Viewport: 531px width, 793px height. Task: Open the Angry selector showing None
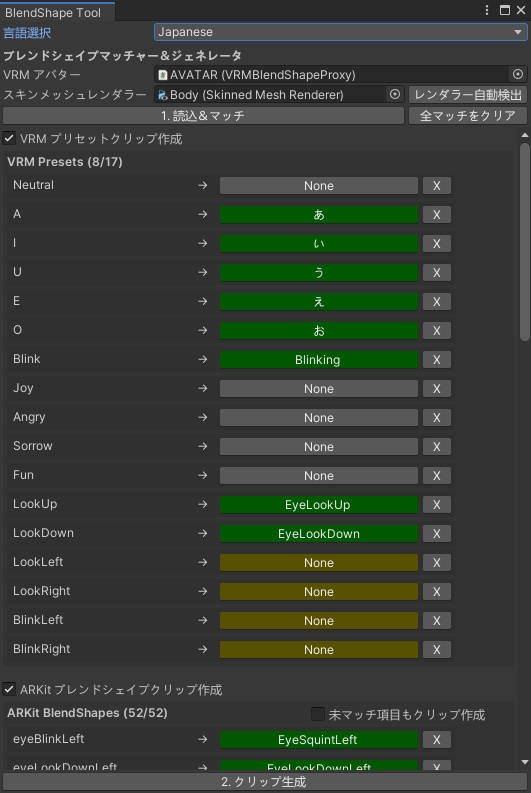coord(319,418)
